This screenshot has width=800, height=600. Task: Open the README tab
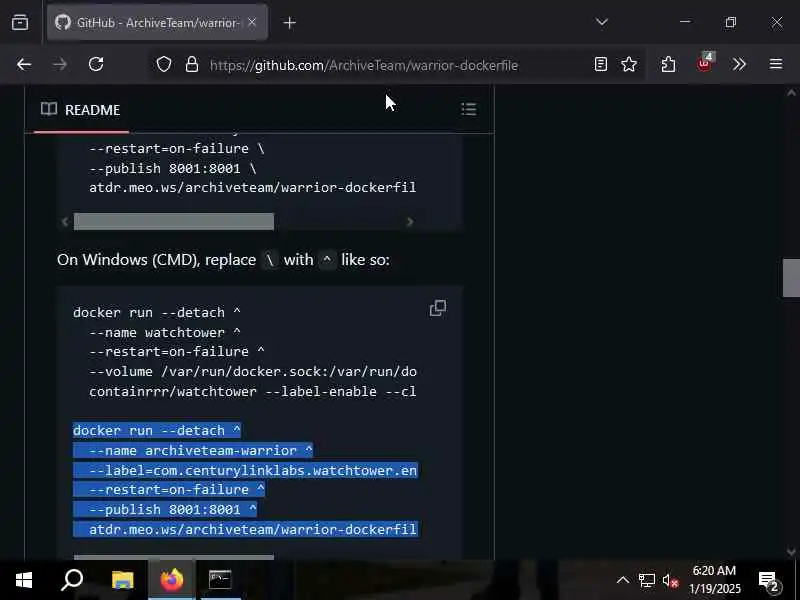coord(81,110)
